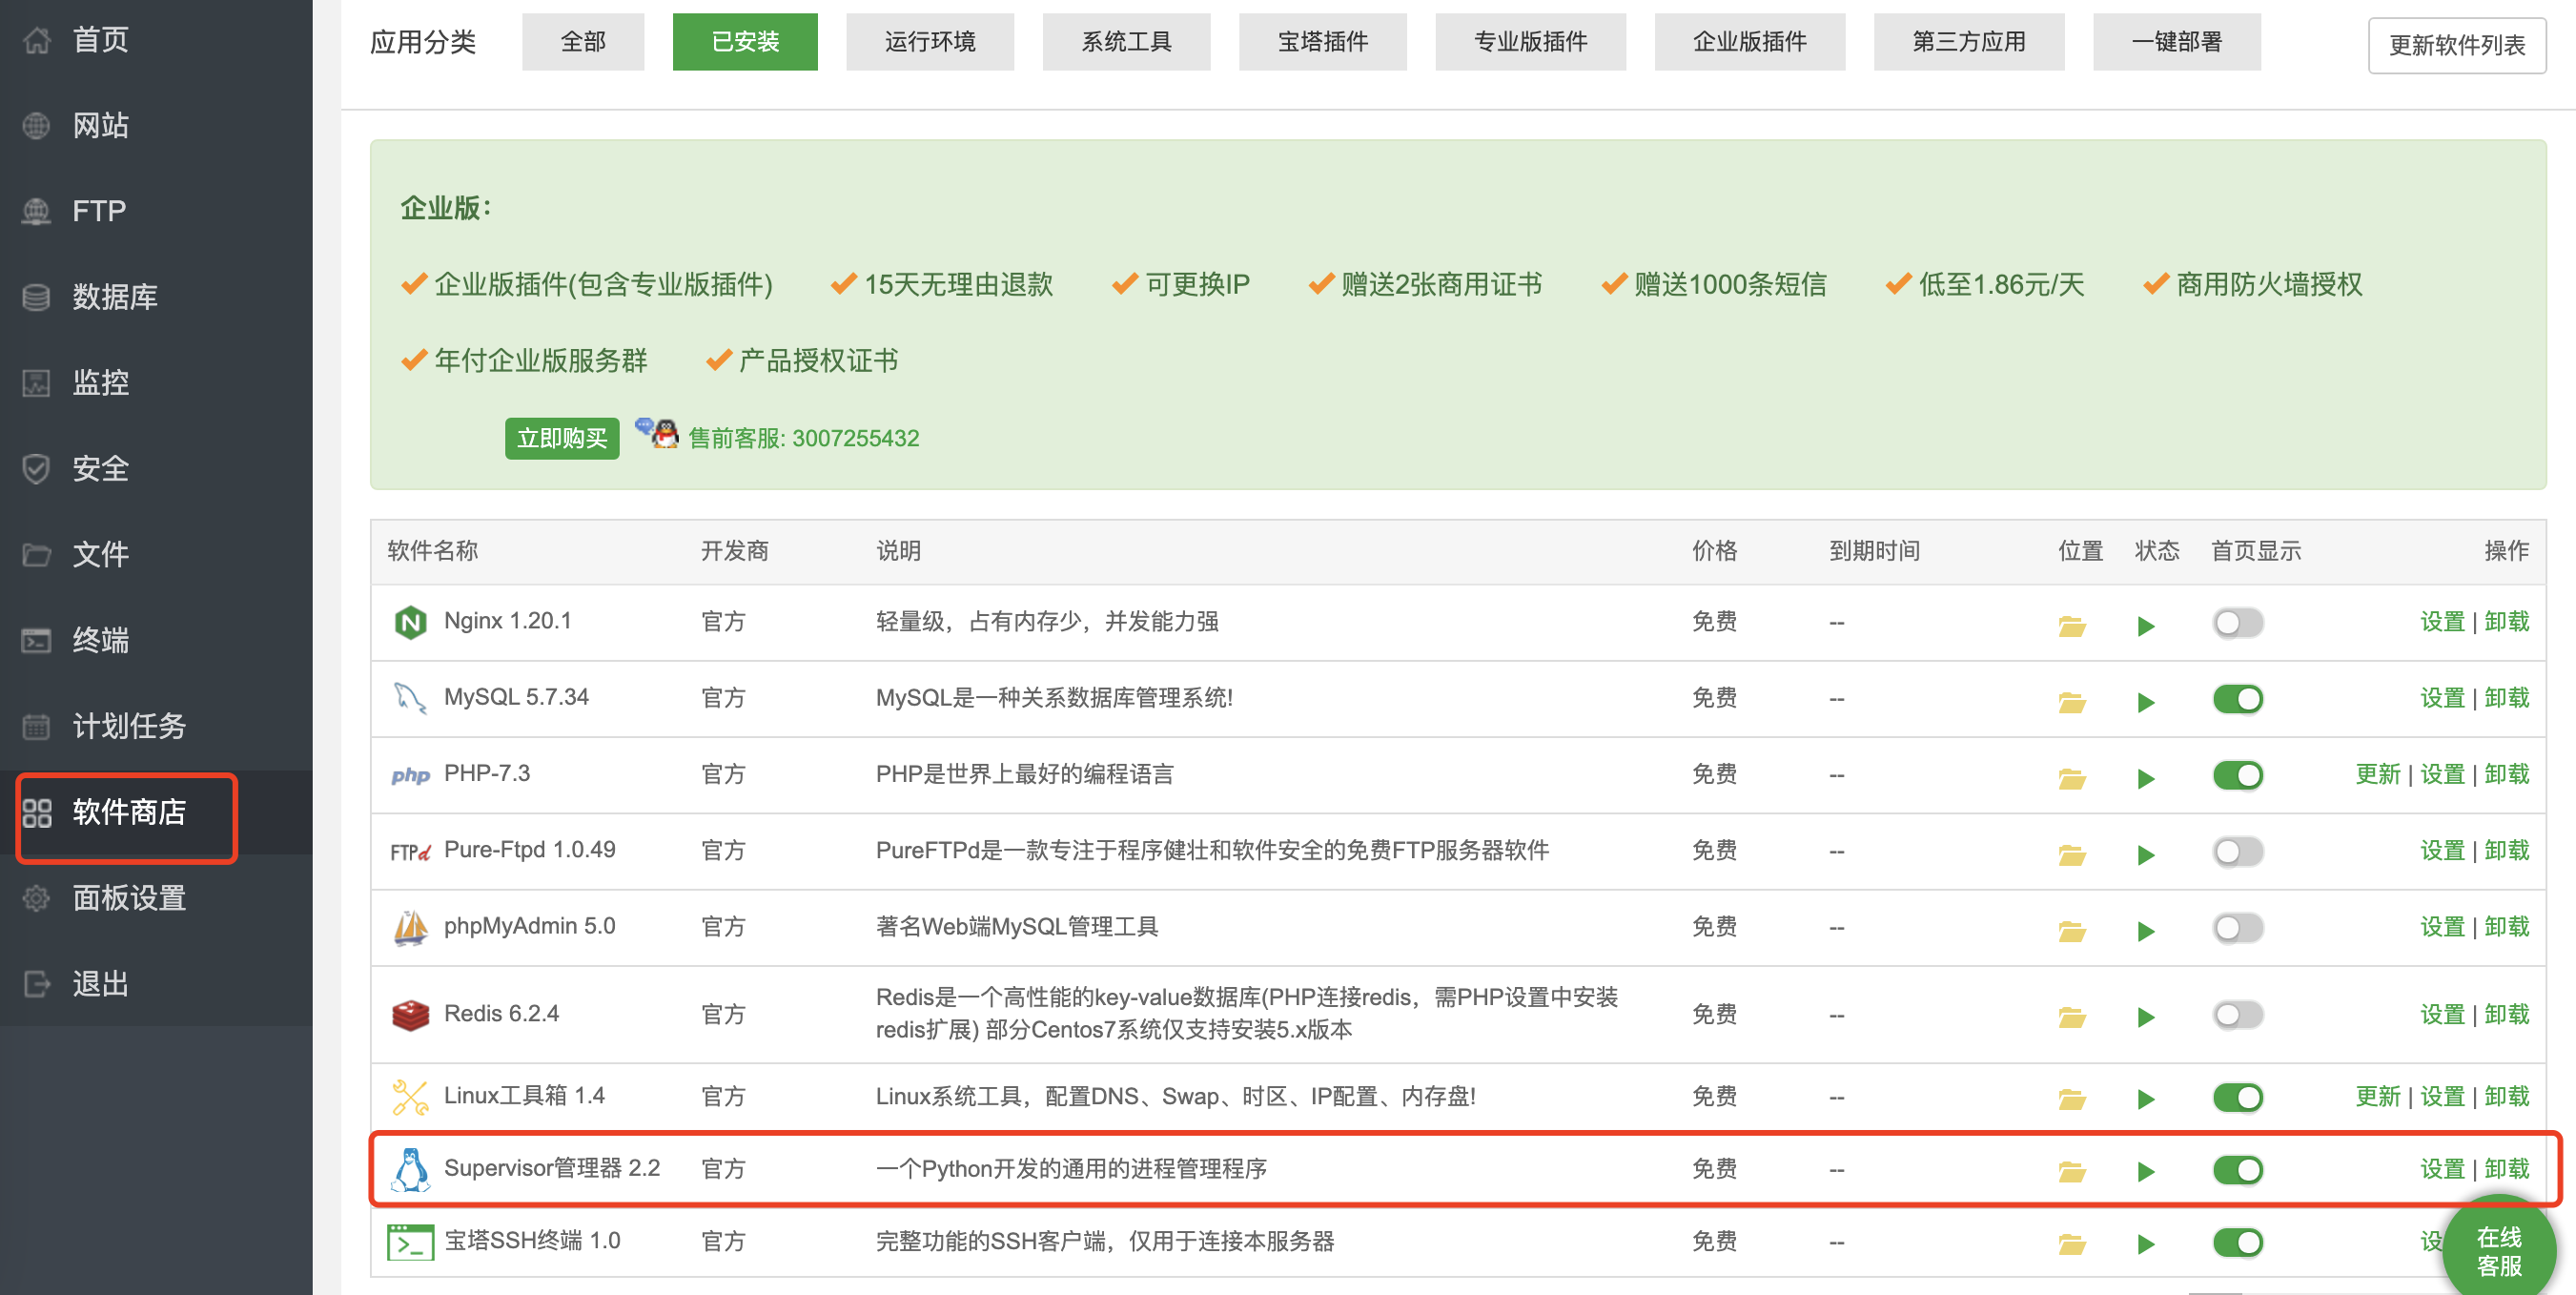2576x1295 pixels.
Task: Click the Nginx logo icon
Action: tap(410, 622)
